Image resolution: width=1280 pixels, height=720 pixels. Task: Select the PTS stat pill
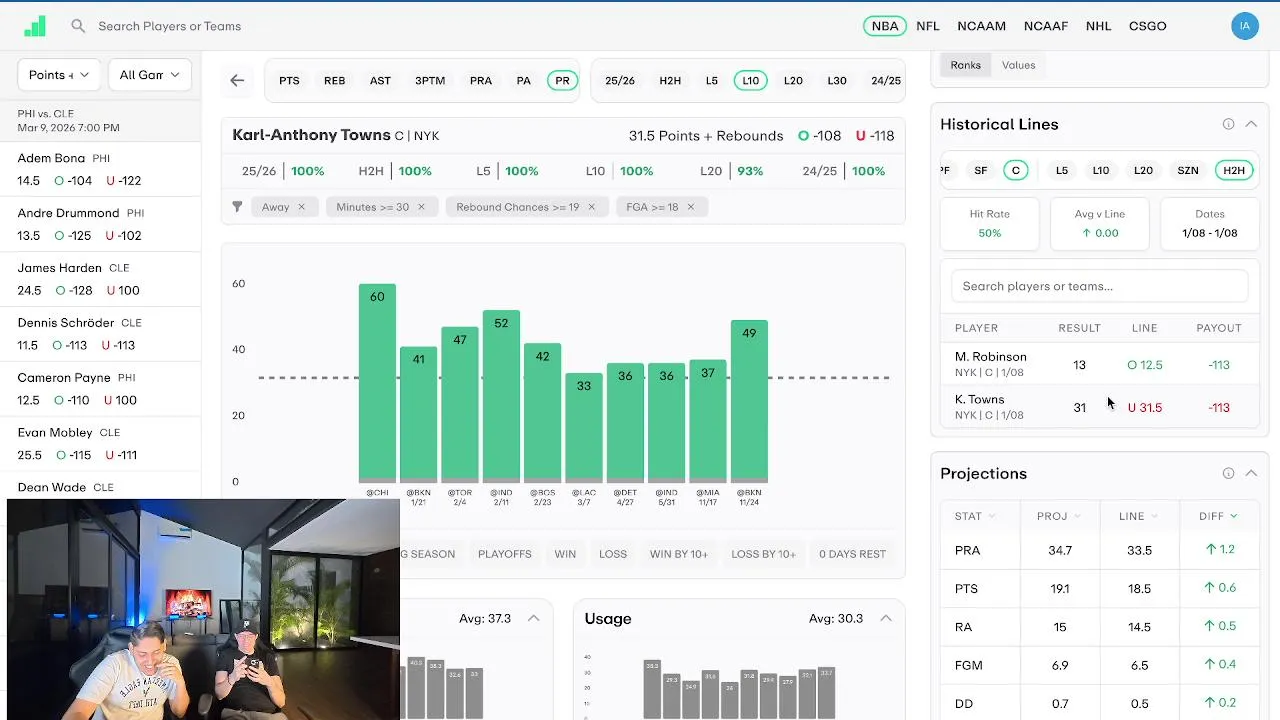(289, 81)
